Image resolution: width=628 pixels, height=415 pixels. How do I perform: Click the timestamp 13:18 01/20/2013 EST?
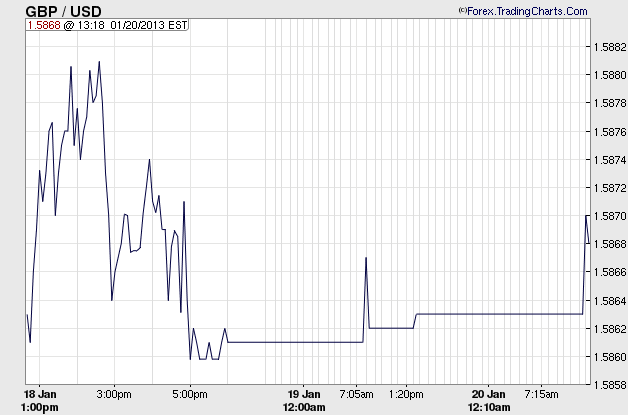click(x=132, y=25)
